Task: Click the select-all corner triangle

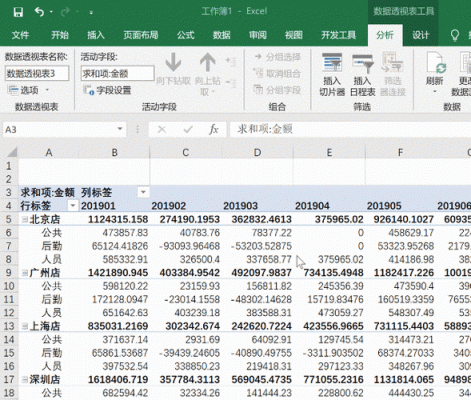Action: click(x=12, y=152)
